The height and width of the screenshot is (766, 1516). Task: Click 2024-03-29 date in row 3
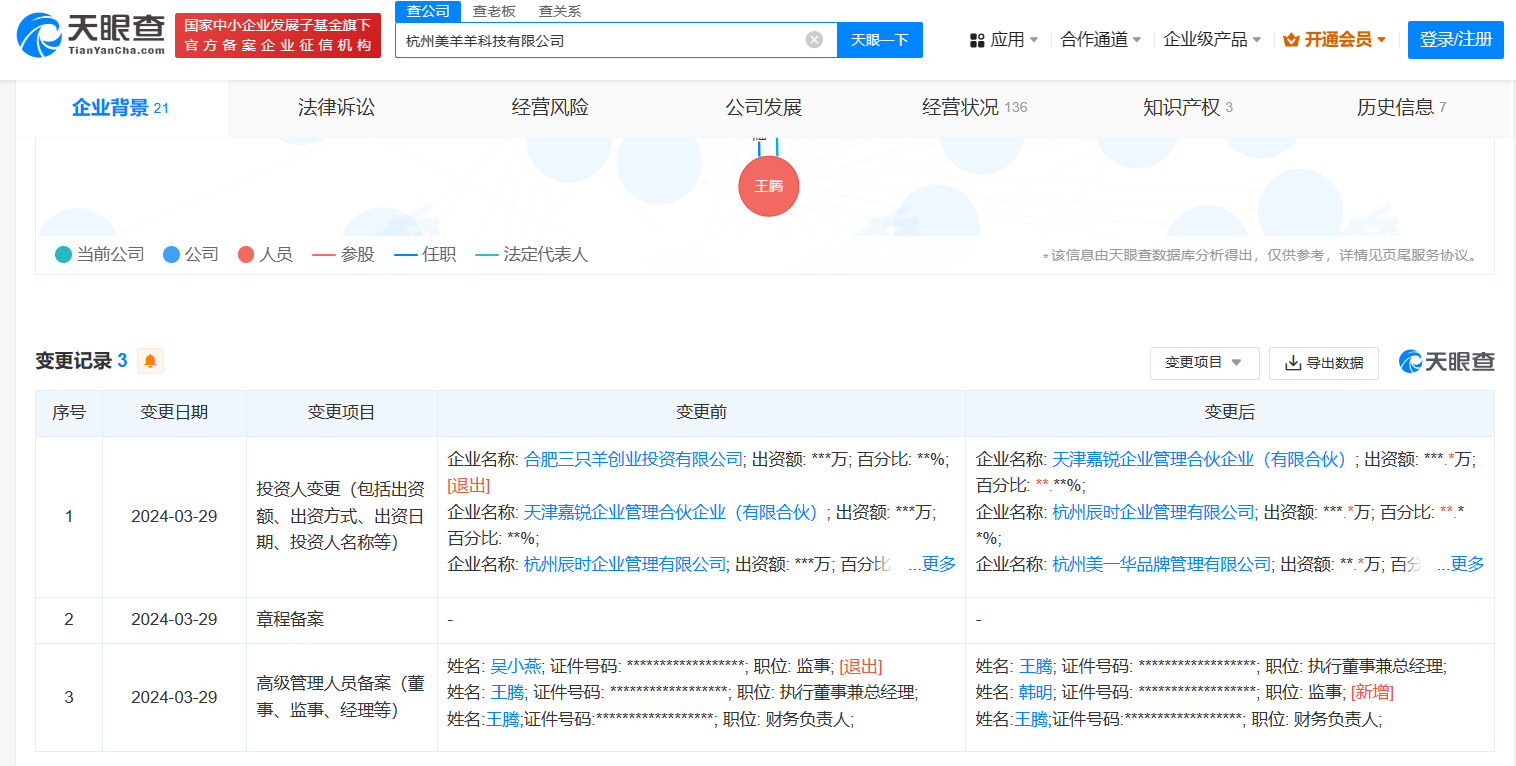tap(174, 697)
